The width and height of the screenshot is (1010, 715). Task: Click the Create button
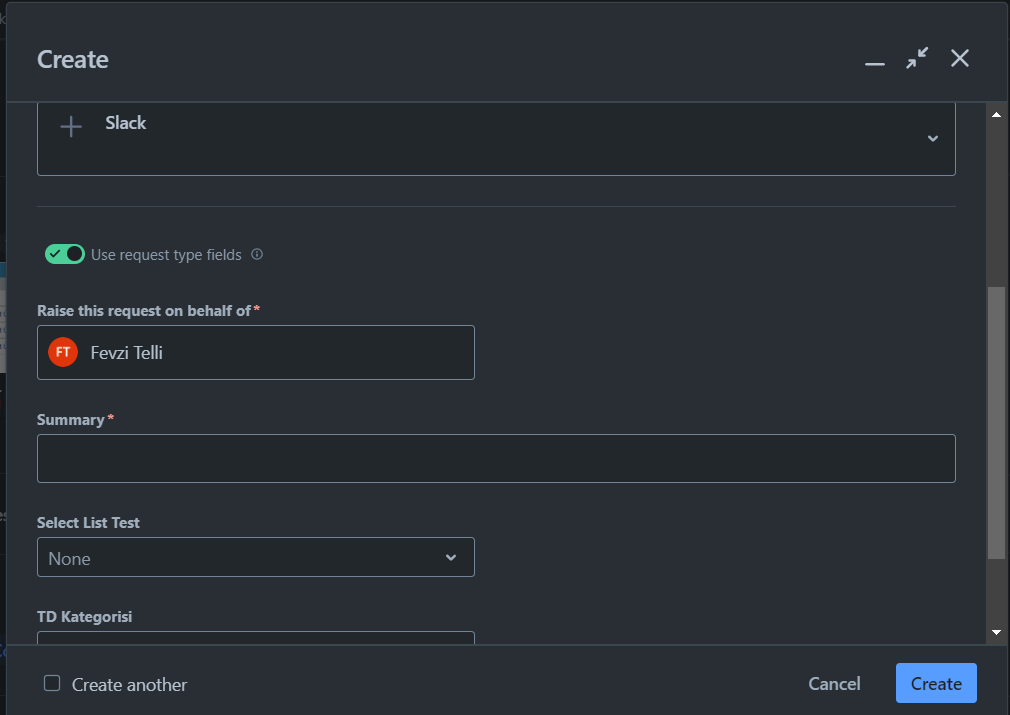(x=935, y=683)
